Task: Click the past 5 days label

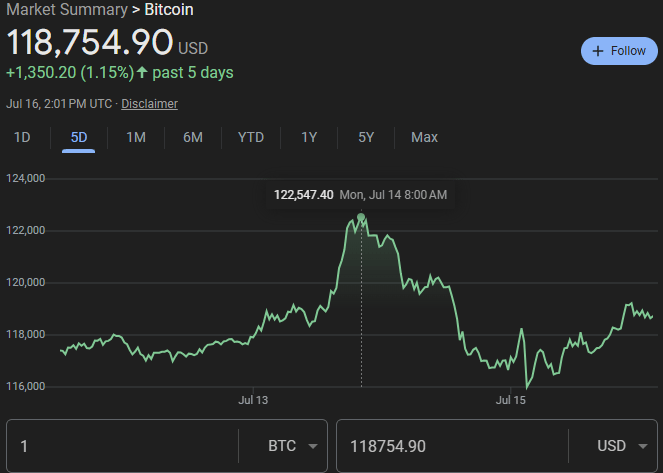Action: [x=193, y=73]
